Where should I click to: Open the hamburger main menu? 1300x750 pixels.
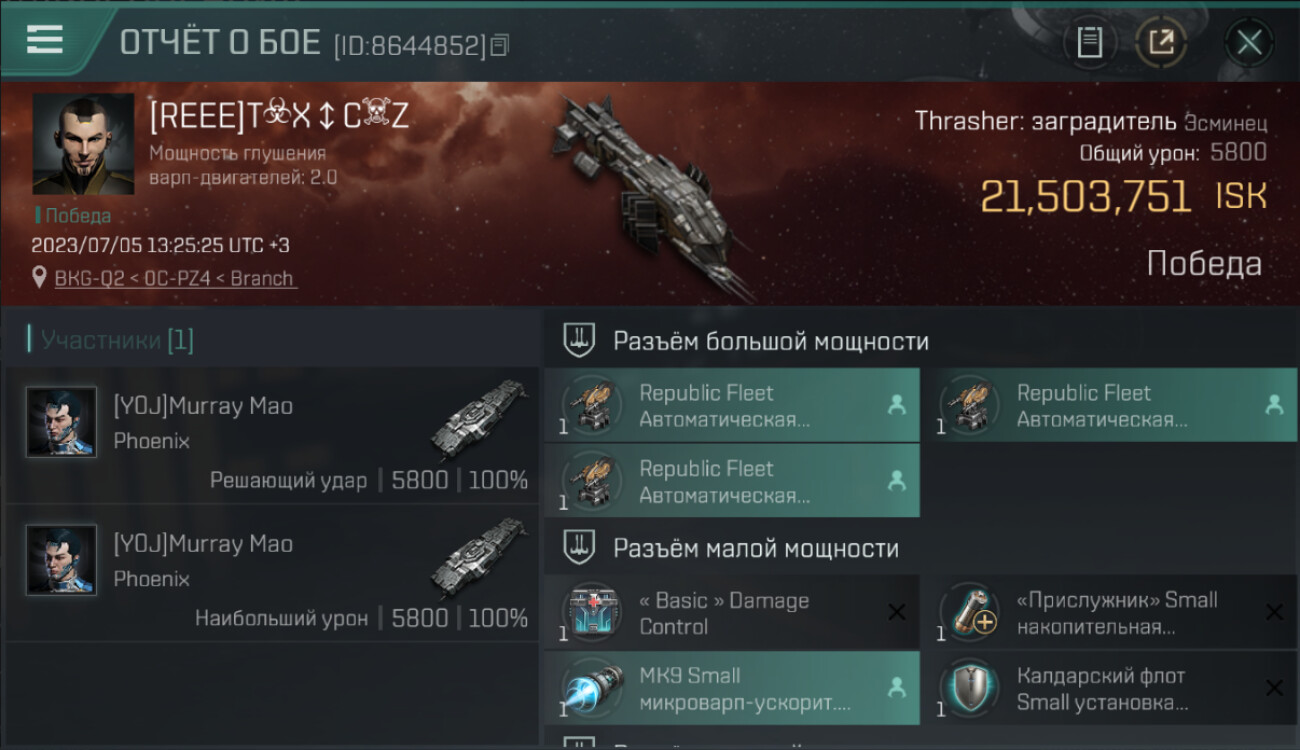pos(45,39)
